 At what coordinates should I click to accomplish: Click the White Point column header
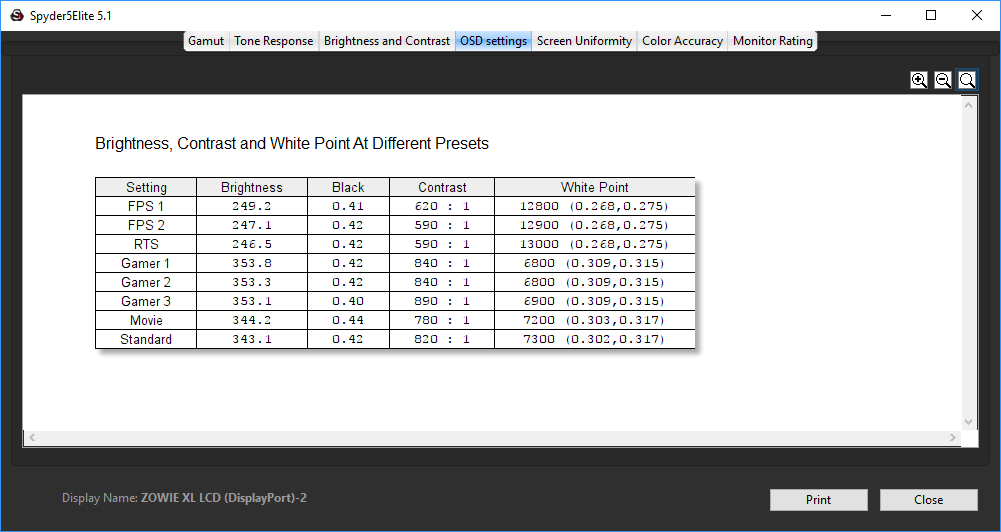pyautogui.click(x=594, y=188)
